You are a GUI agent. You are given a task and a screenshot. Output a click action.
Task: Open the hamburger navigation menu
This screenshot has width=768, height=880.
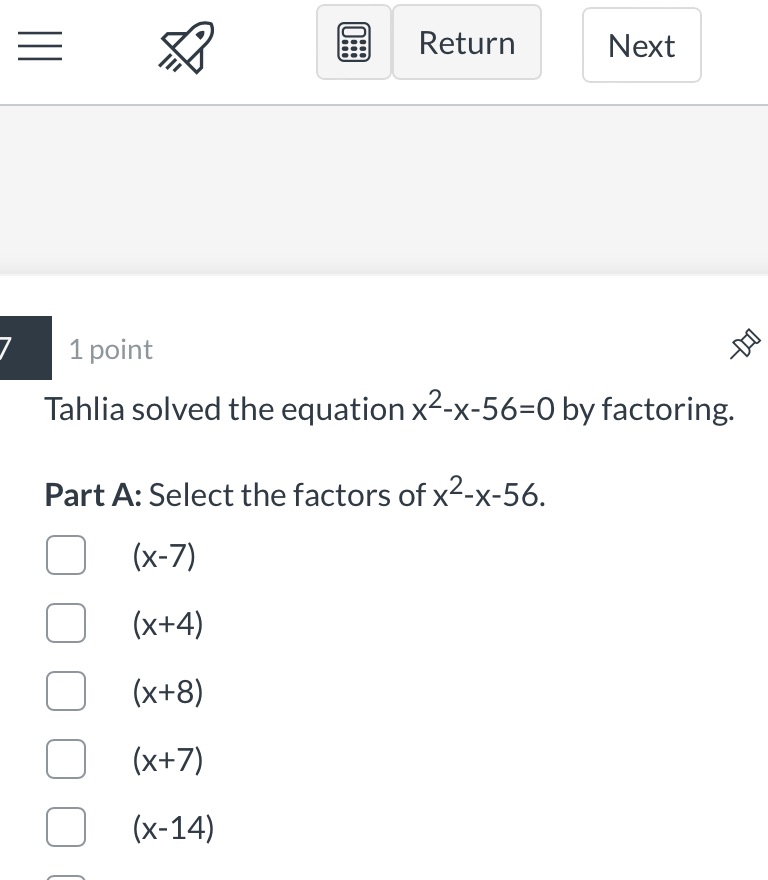point(40,47)
